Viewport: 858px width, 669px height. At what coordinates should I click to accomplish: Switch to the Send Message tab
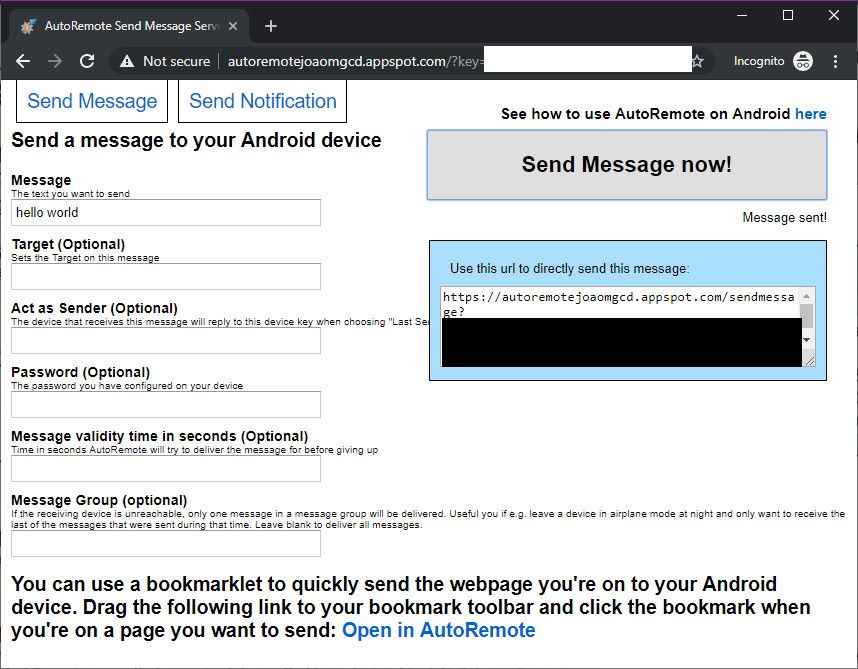click(92, 101)
